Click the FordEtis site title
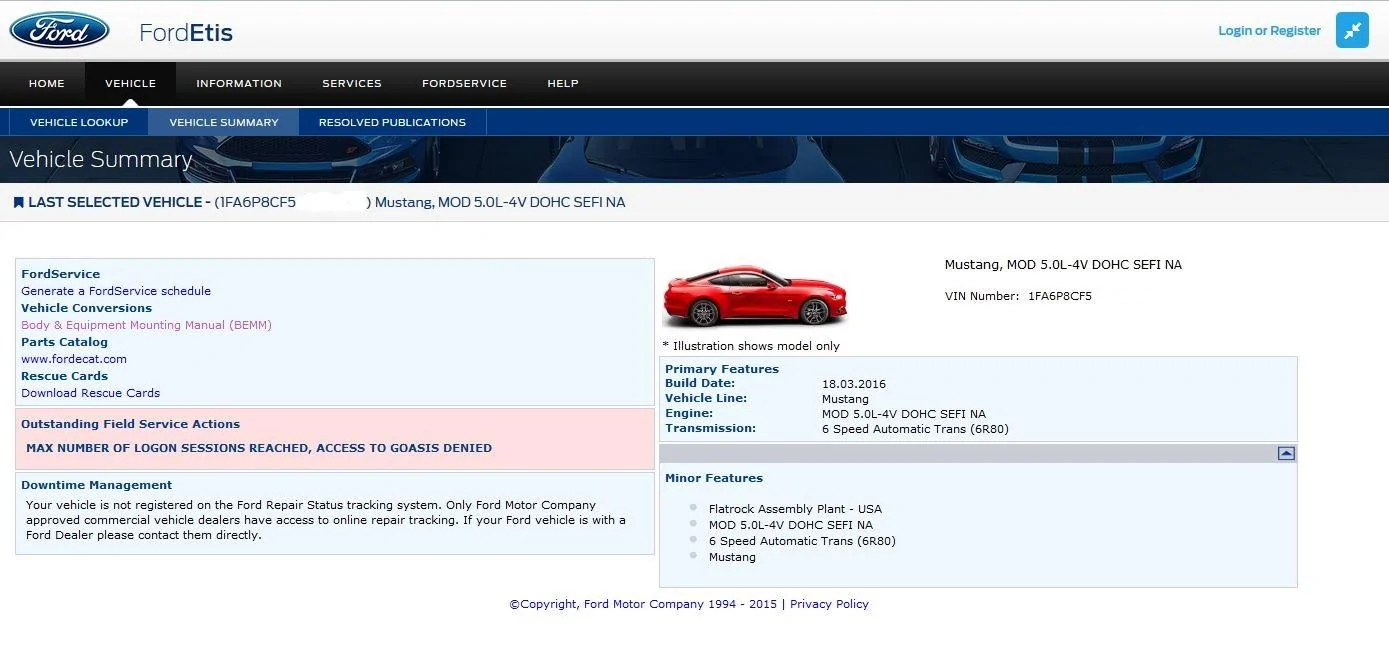The width and height of the screenshot is (1389, 651). [186, 32]
